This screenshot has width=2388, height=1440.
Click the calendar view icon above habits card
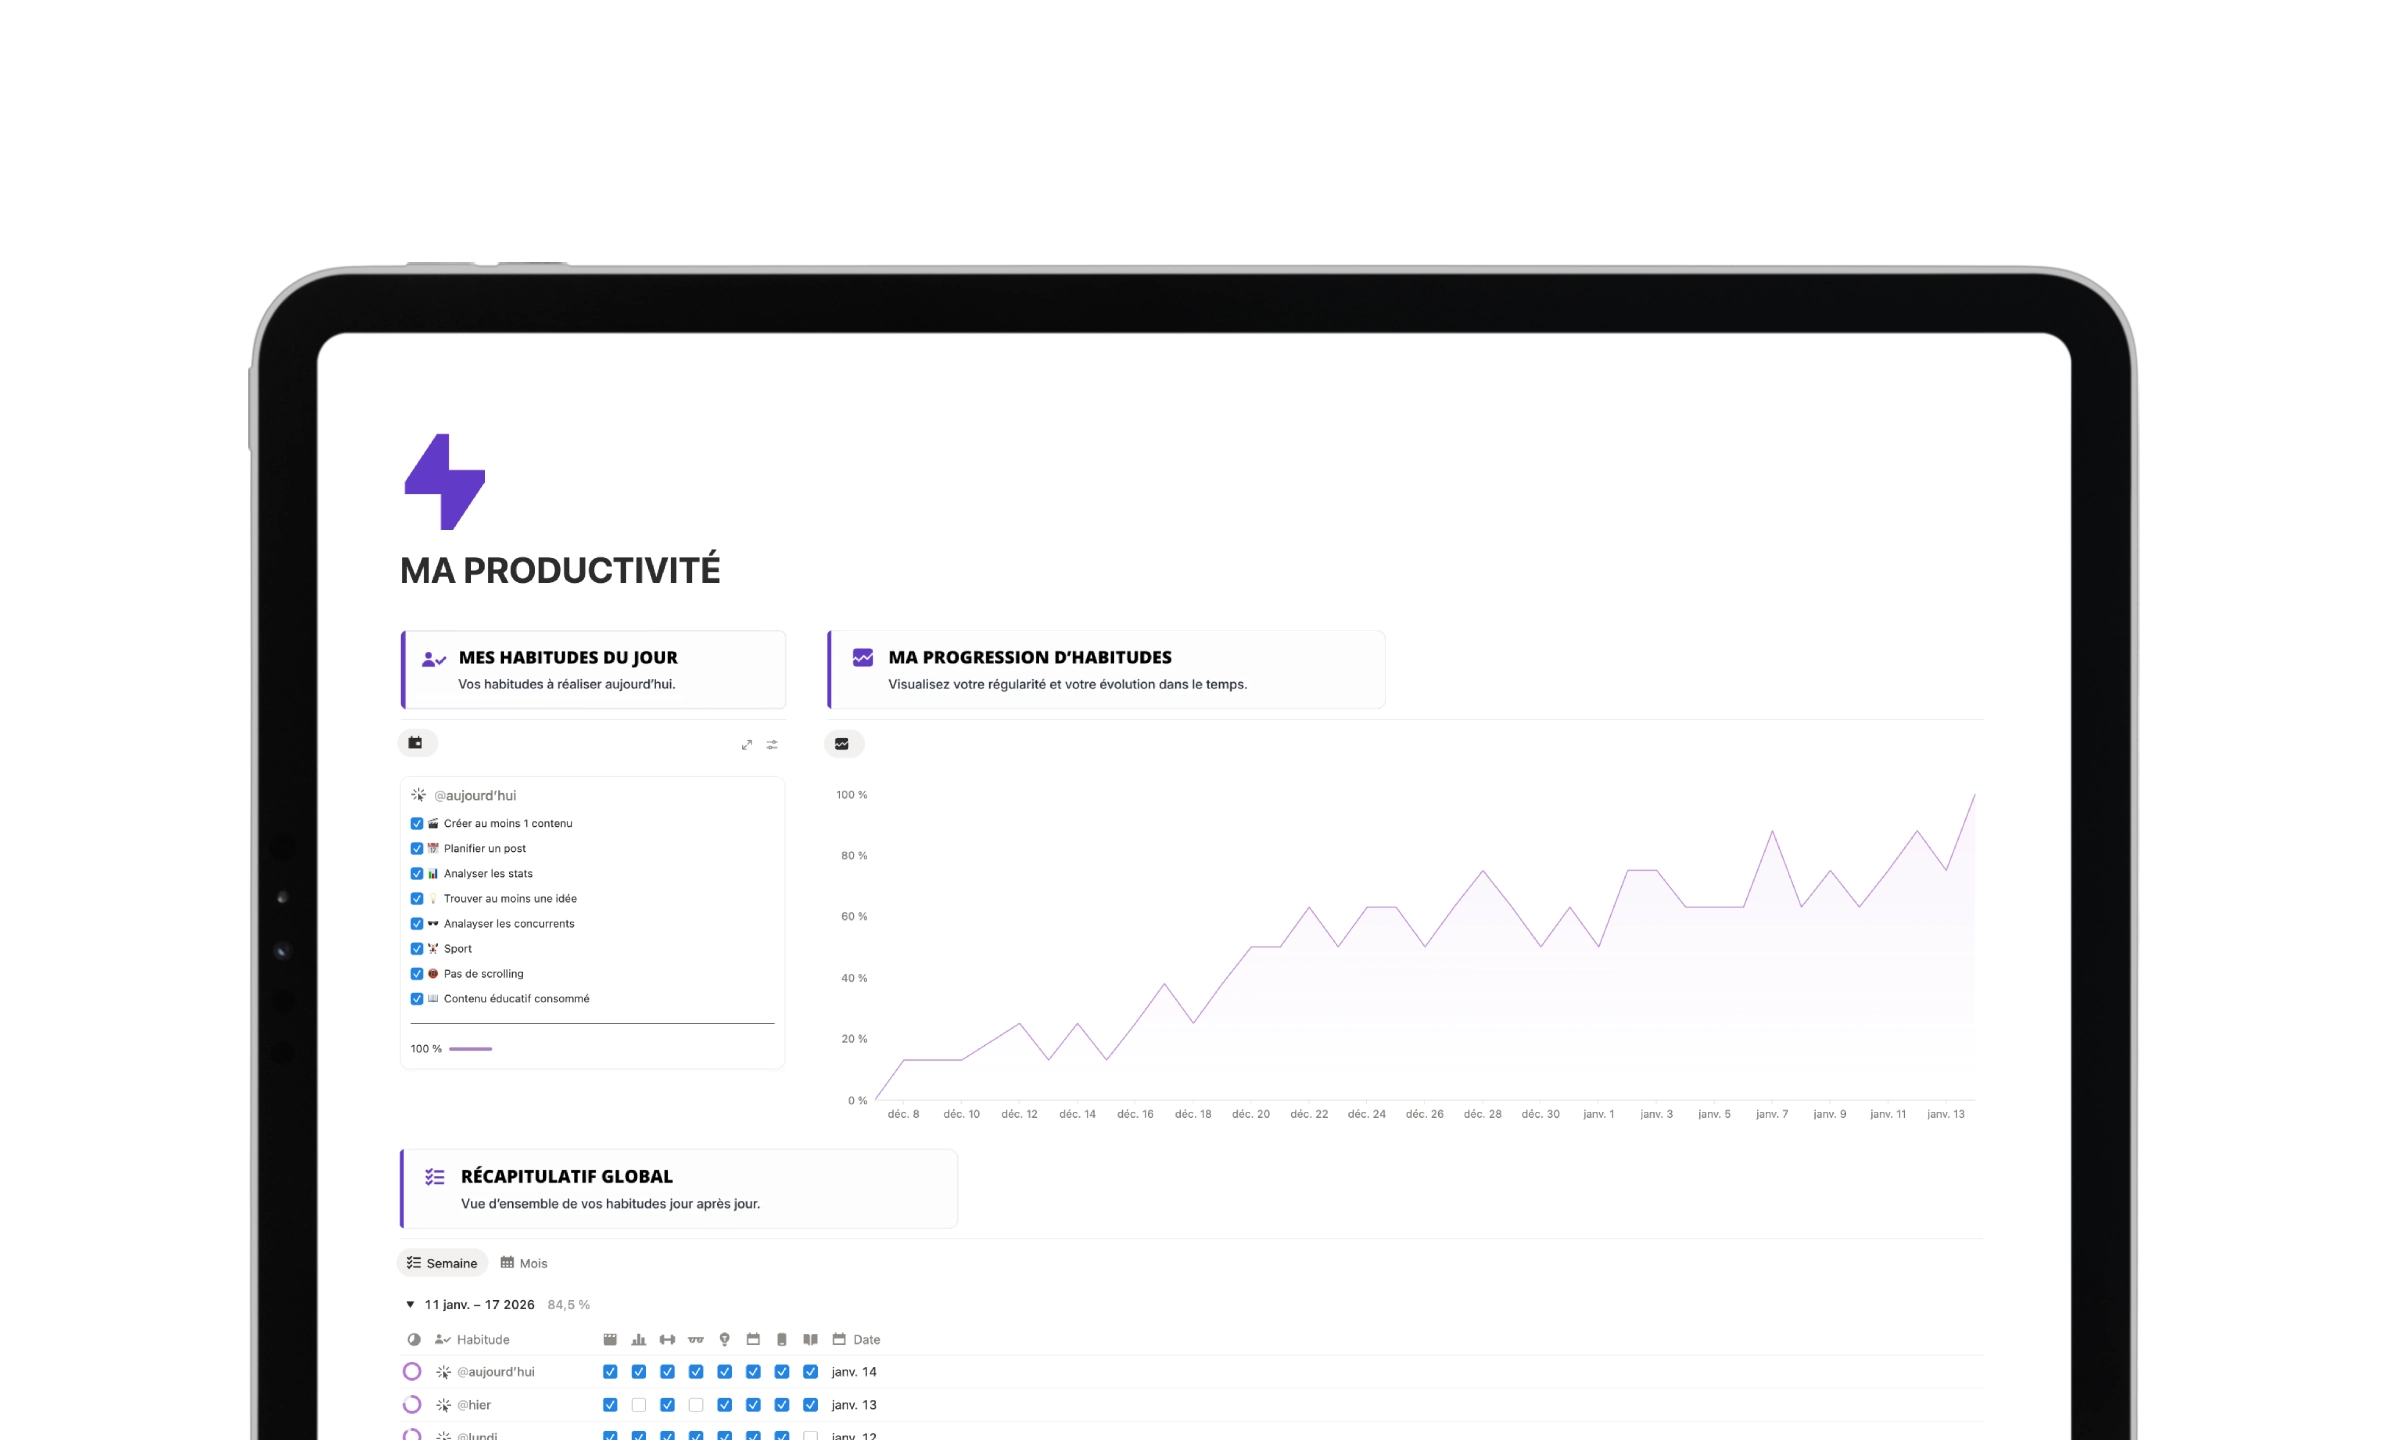(416, 743)
